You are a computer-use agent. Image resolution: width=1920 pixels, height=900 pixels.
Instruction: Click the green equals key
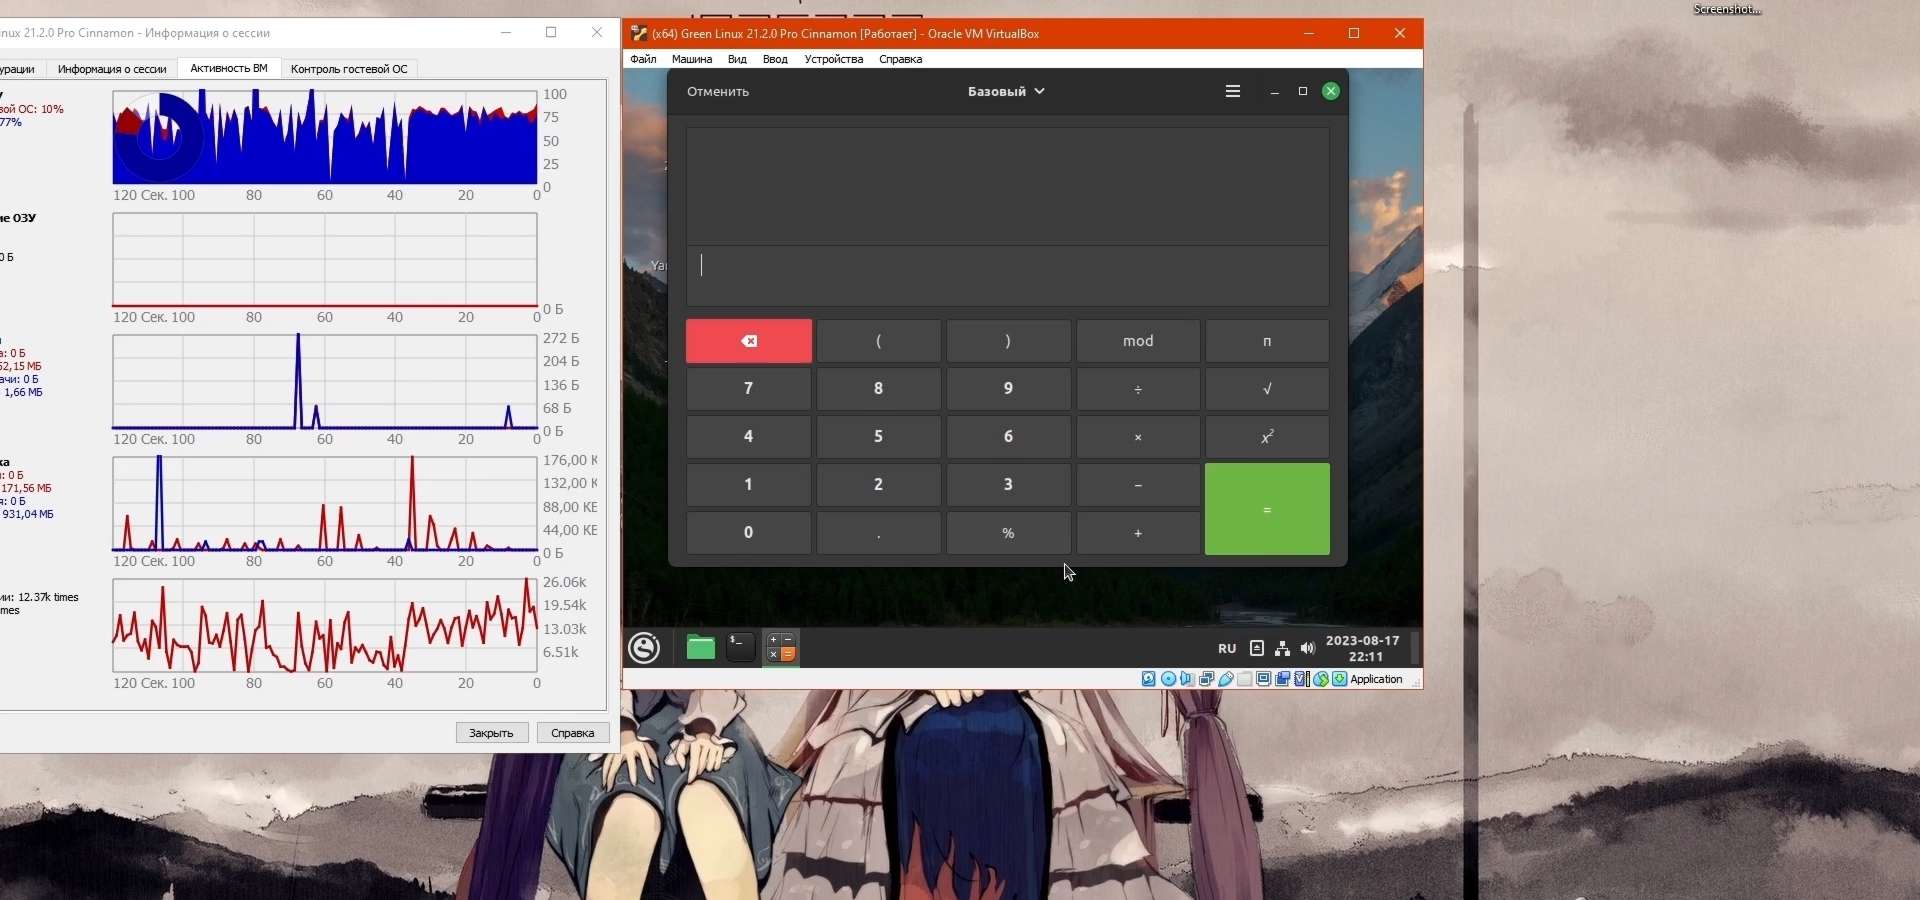(1267, 509)
